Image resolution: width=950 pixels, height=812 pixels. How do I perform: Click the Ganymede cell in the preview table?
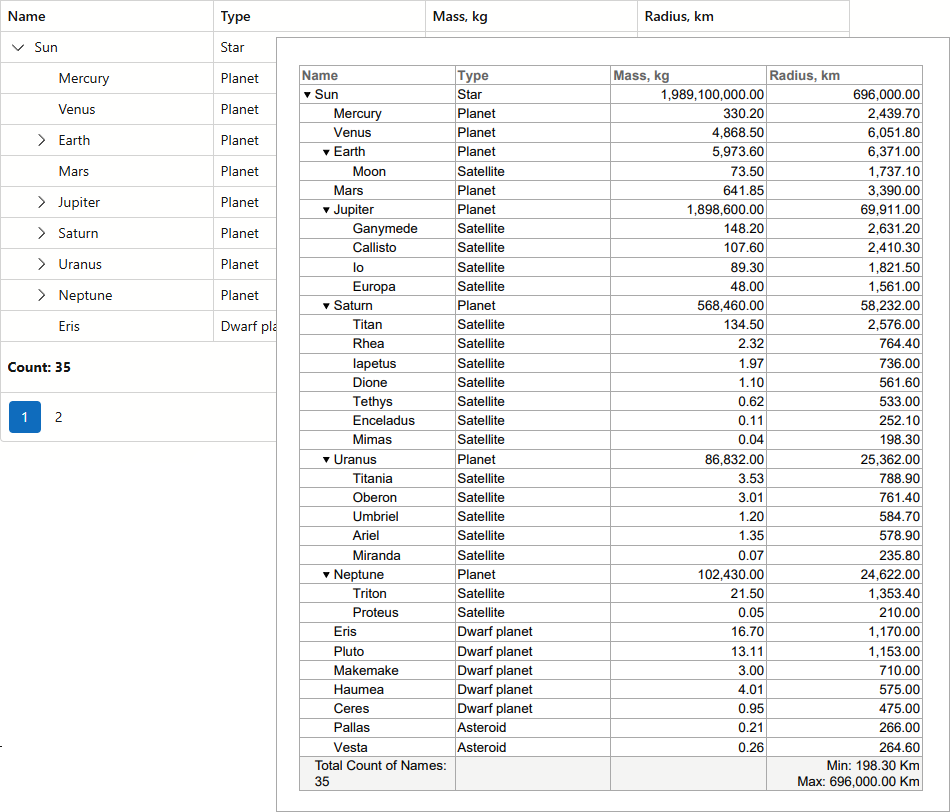click(x=385, y=229)
